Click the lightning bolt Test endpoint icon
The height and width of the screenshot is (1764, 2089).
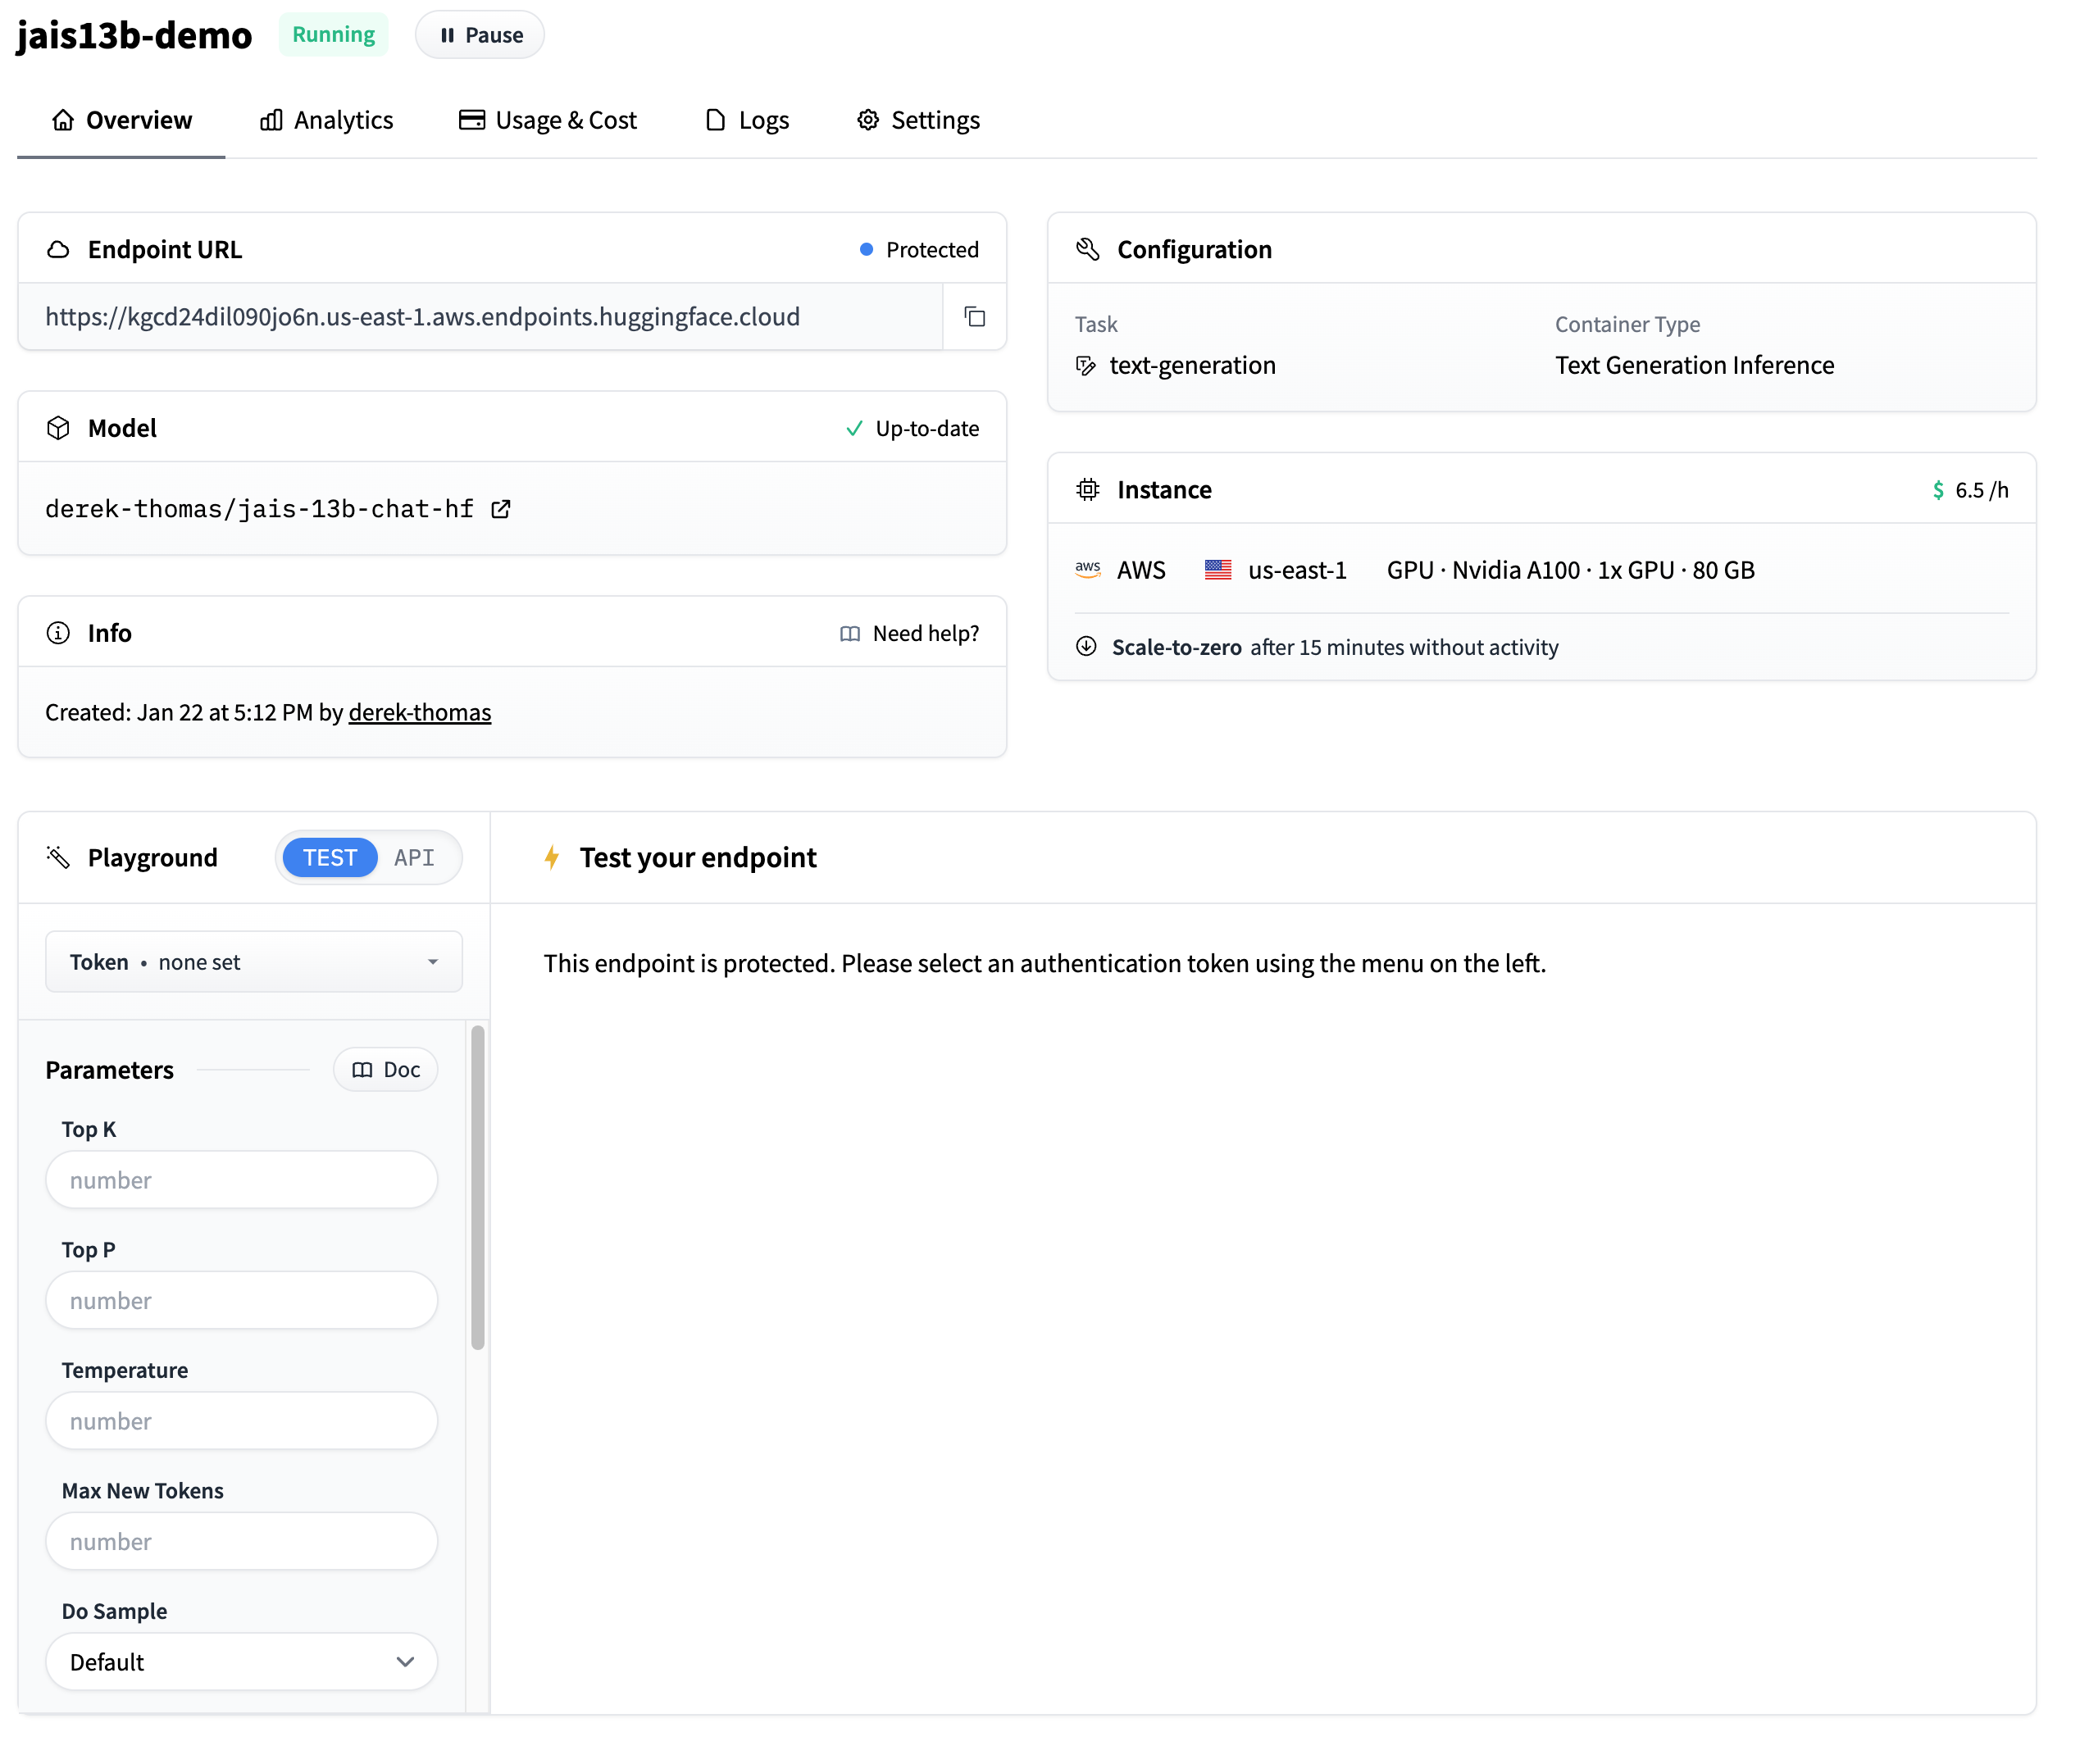pos(551,857)
